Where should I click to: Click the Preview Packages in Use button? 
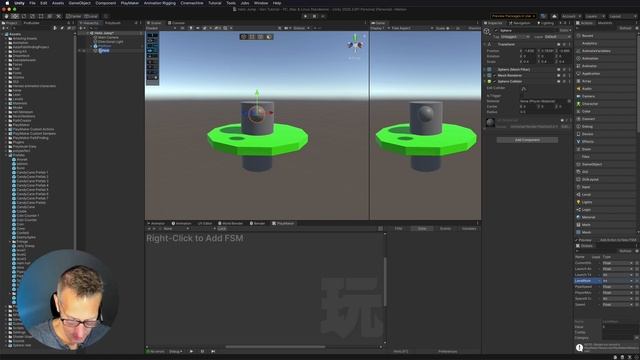513,16
